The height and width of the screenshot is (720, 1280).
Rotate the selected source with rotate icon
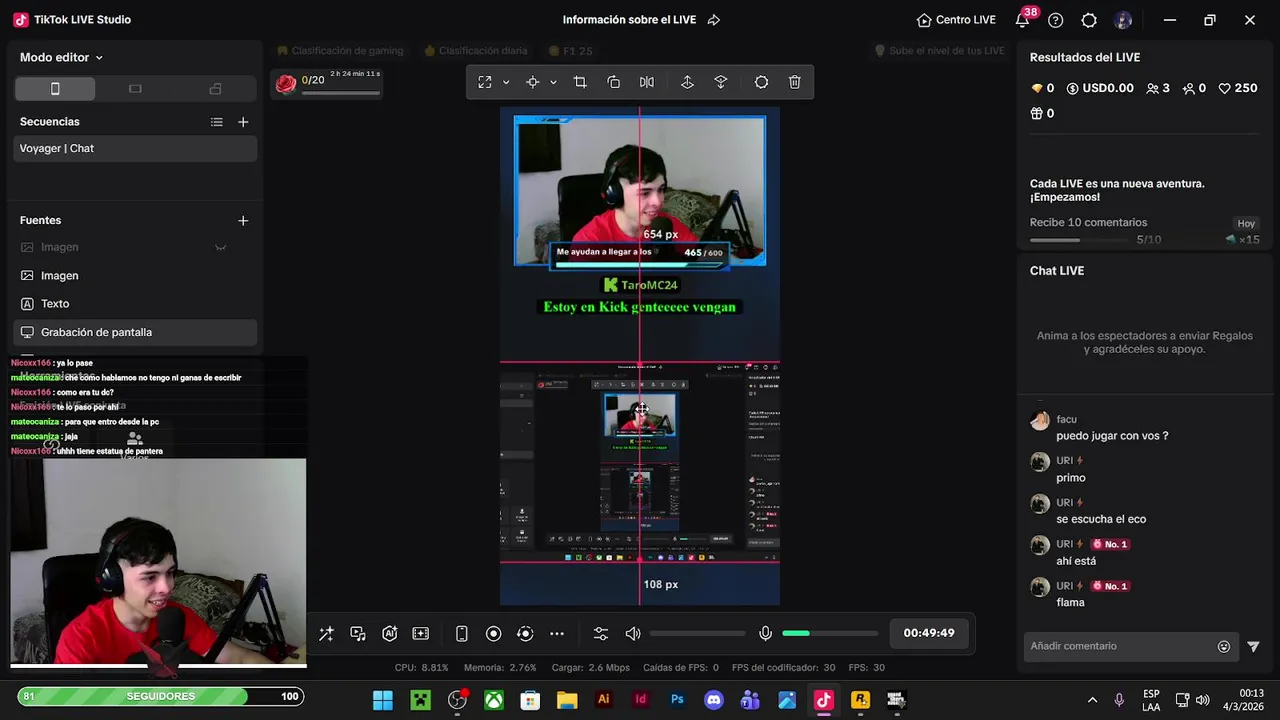(x=614, y=82)
